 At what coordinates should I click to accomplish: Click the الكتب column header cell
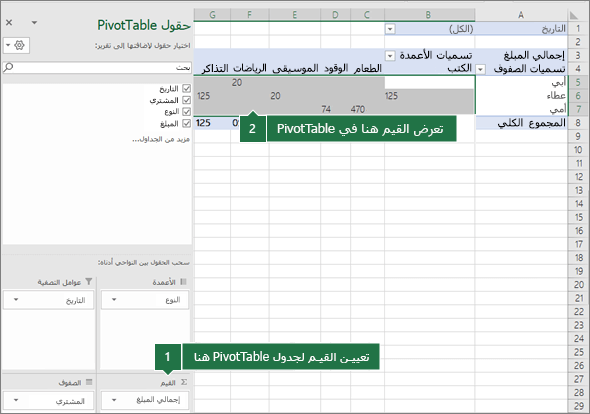429,69
